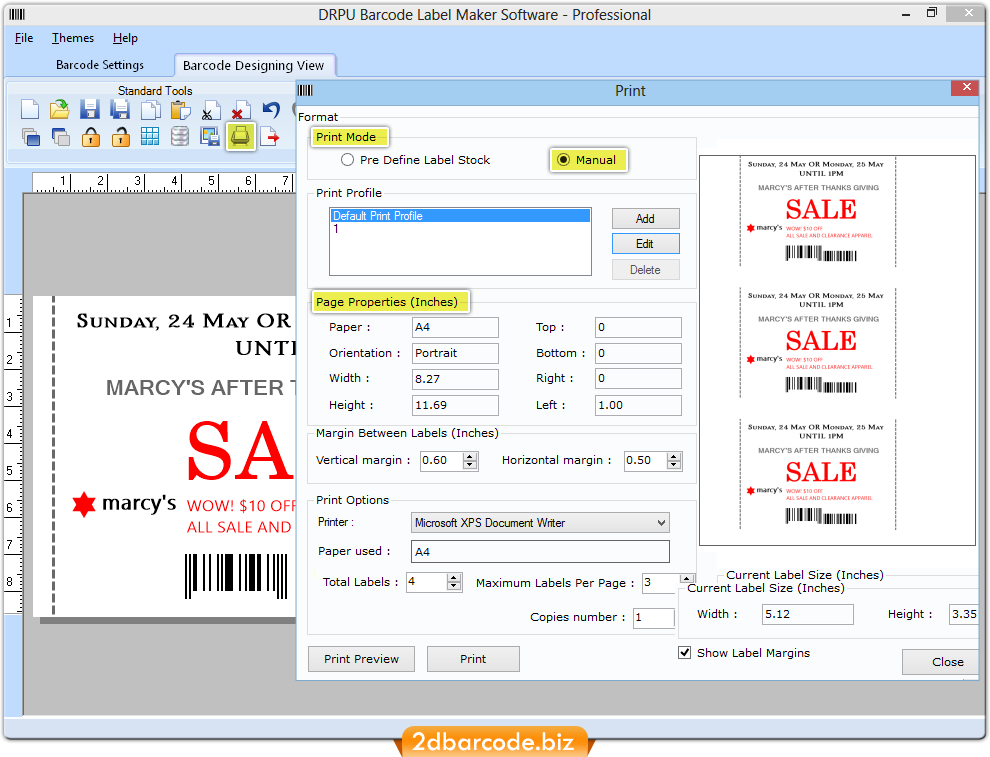Image resolution: width=990 pixels, height=757 pixels.
Task: Paste from clipboard in Standard Tools
Action: [x=181, y=110]
